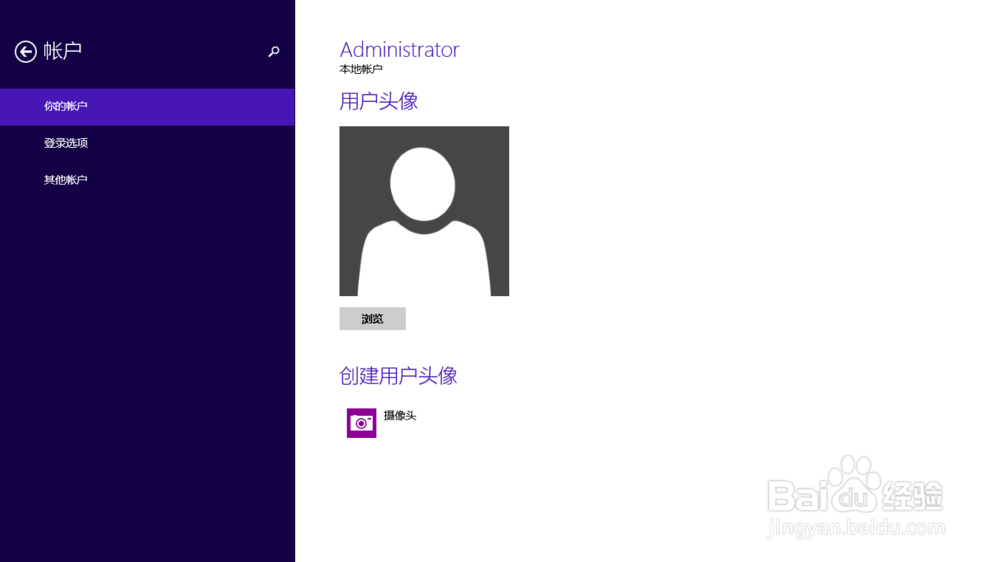Click the 用户头像 heading
1000x562 pixels.
coord(379,101)
